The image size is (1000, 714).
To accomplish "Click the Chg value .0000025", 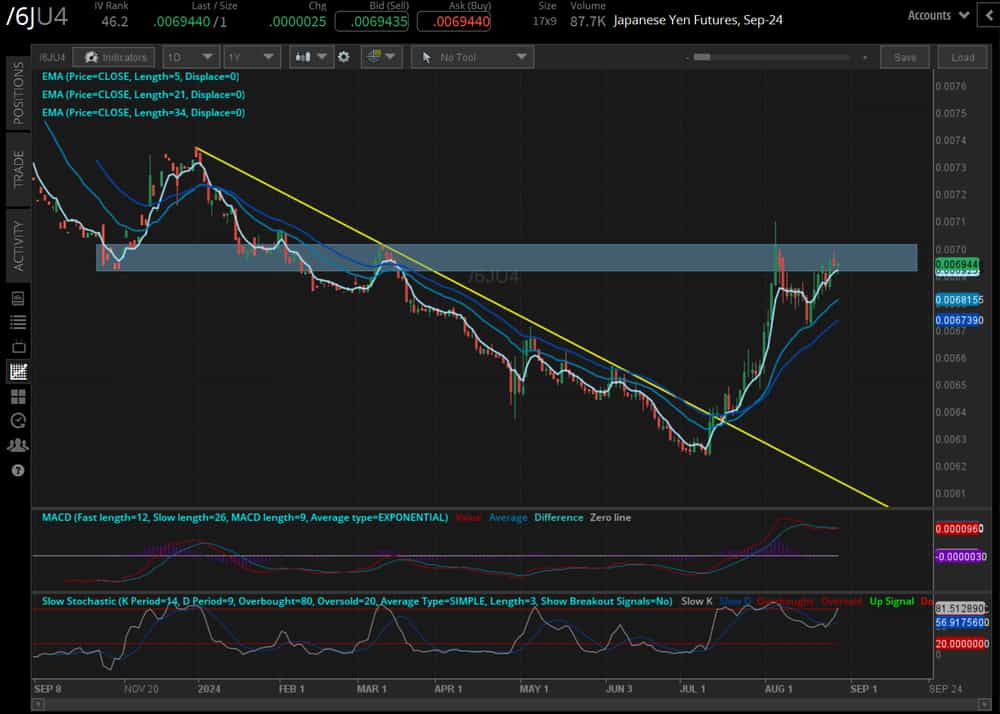I will tap(298, 22).
